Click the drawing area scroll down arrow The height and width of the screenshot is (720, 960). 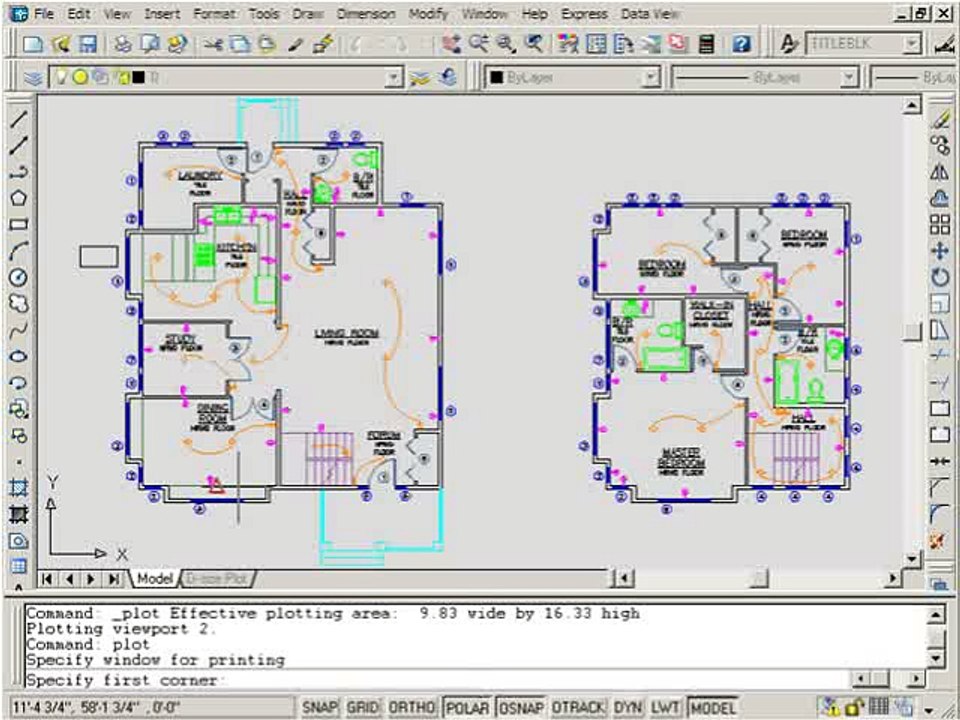pos(912,558)
